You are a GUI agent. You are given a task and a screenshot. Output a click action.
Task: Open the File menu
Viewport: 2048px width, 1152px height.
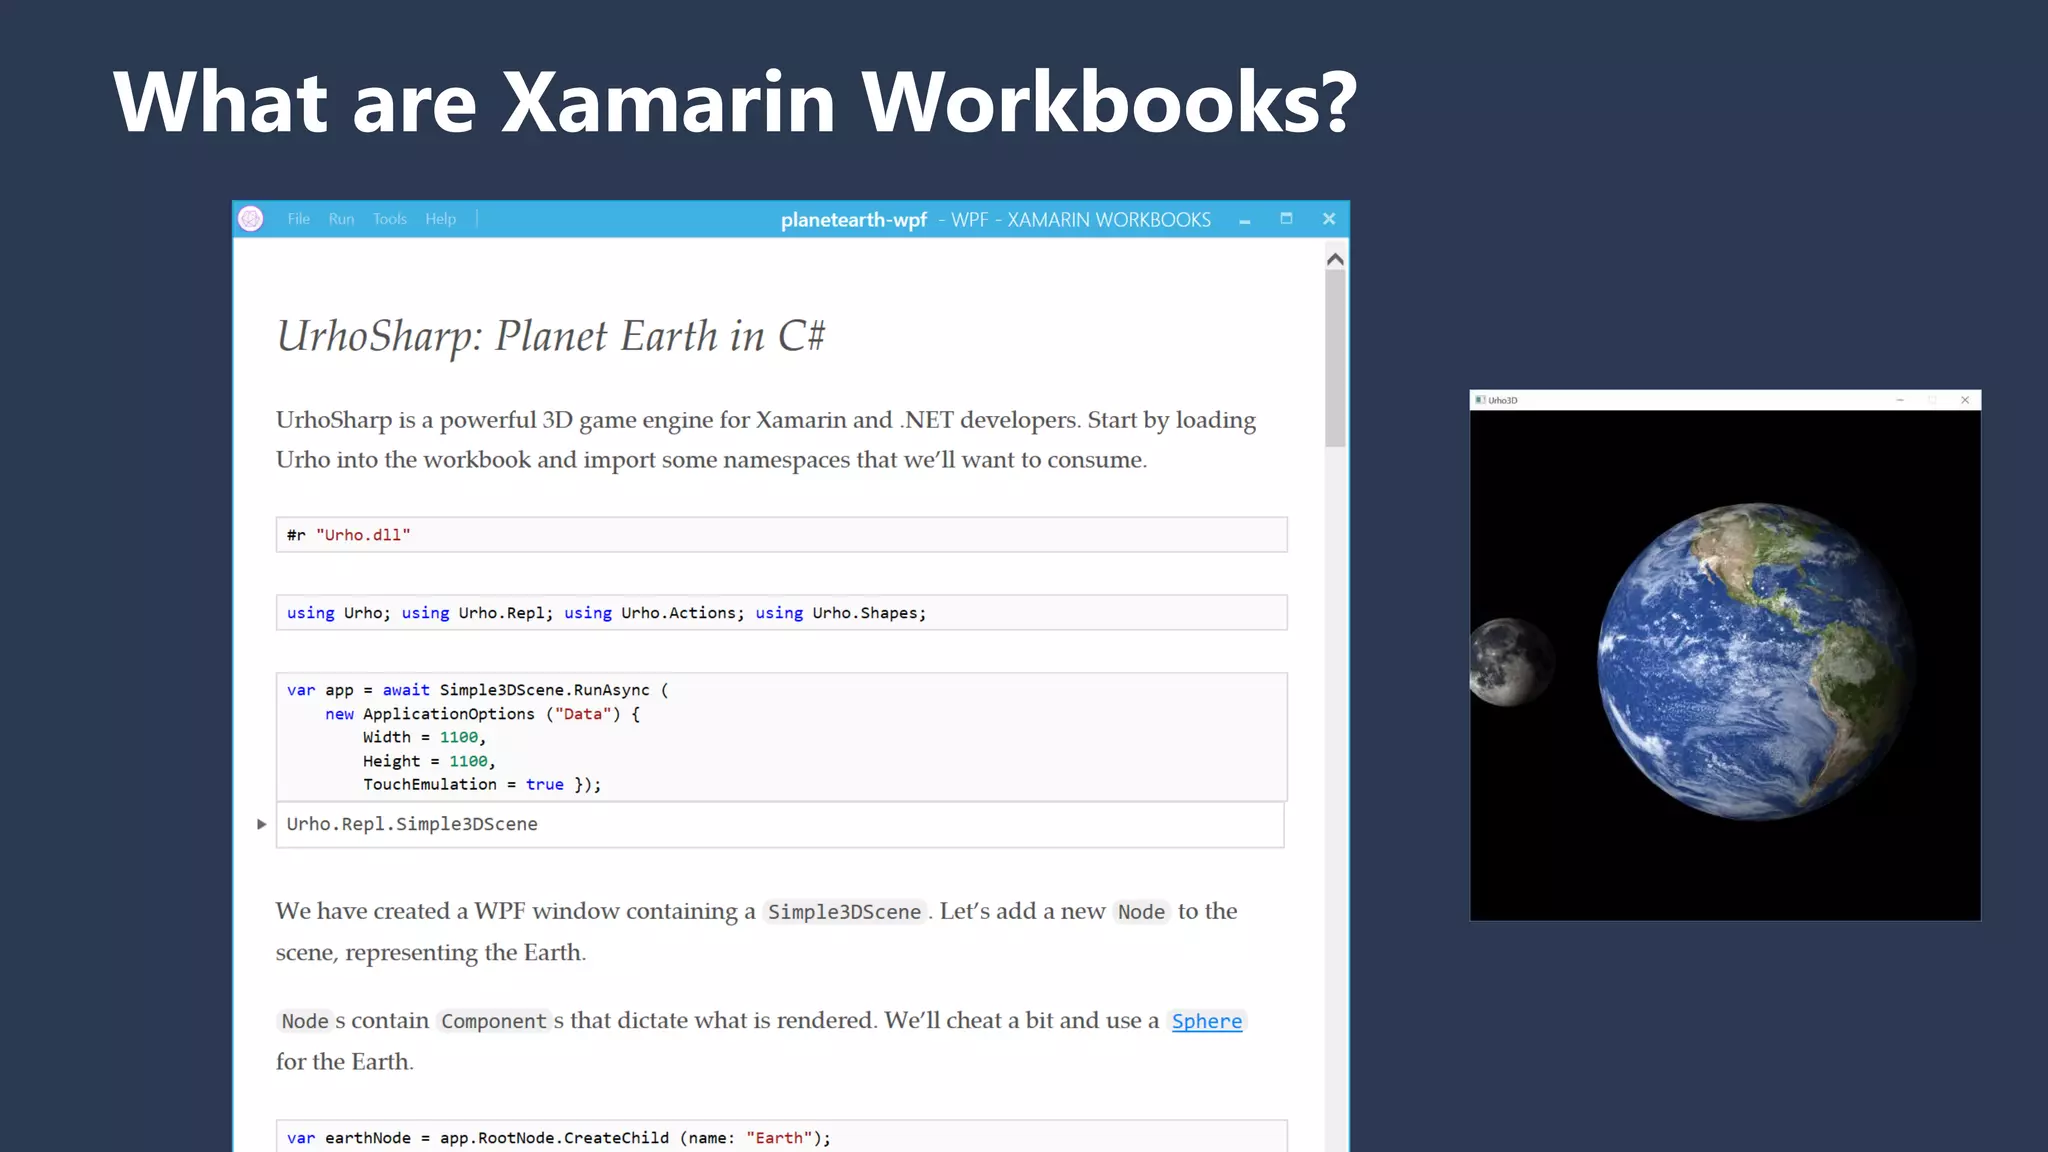coord(299,219)
